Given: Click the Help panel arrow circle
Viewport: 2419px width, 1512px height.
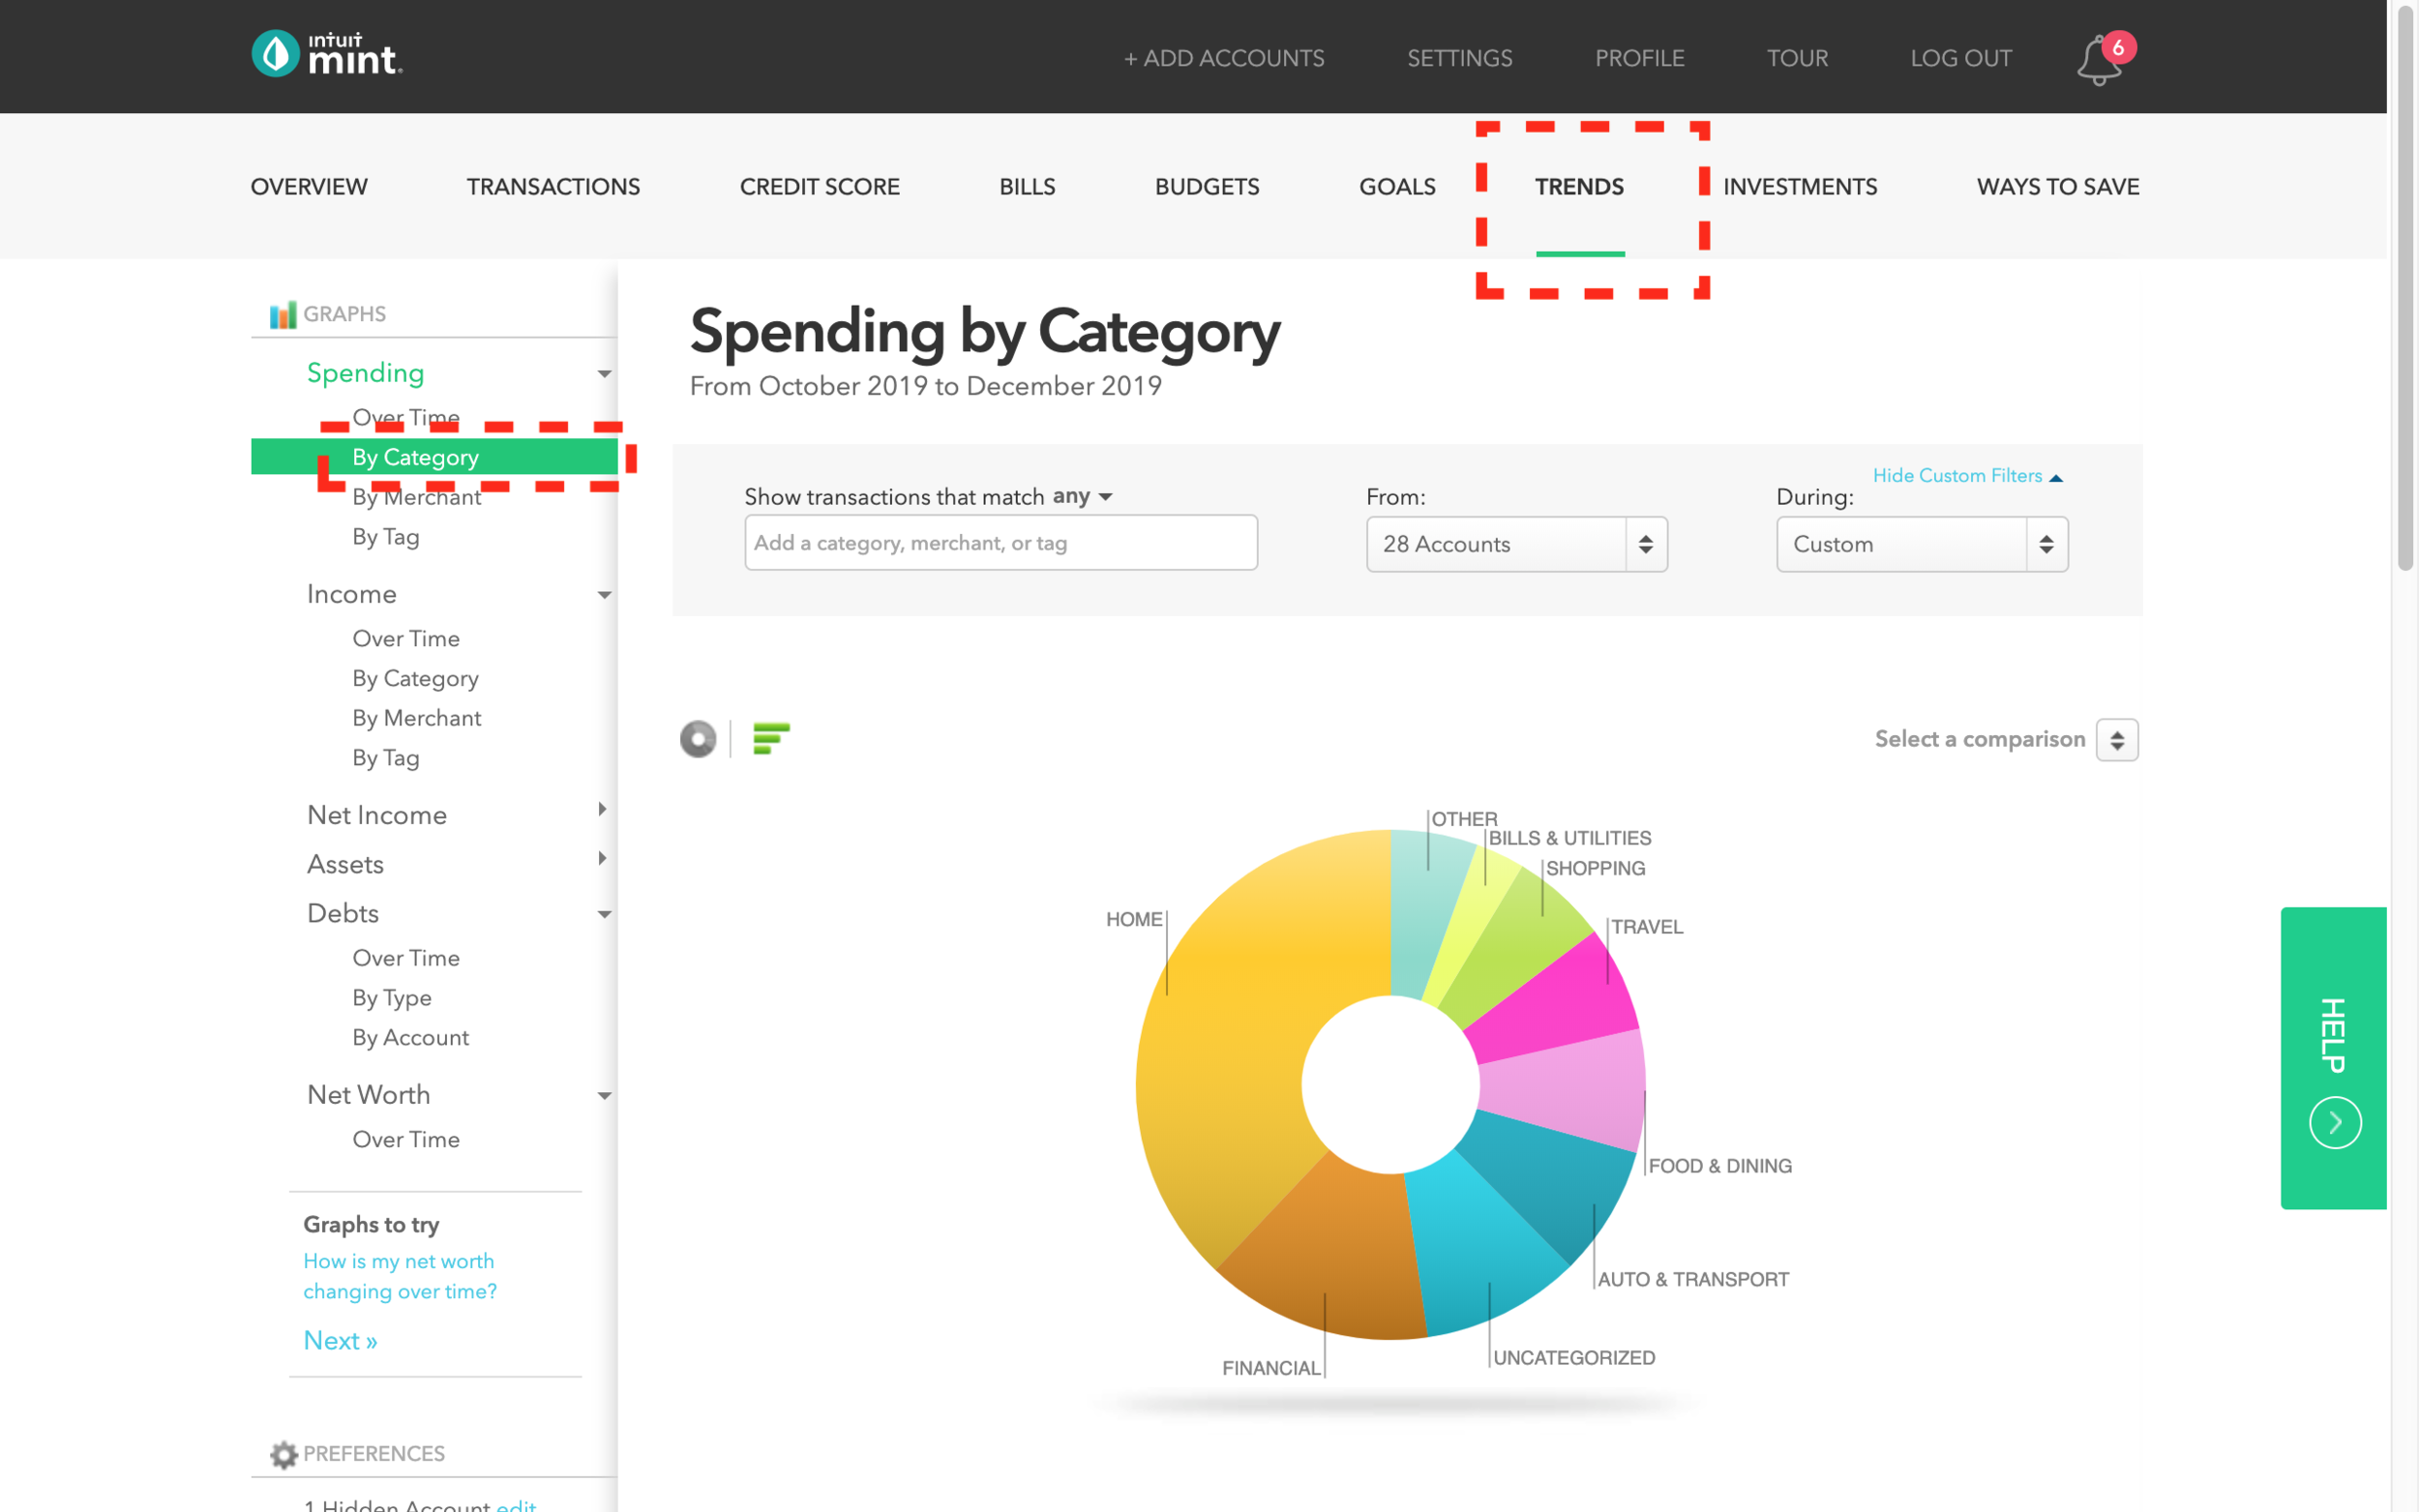Looking at the screenshot, I should tap(2334, 1122).
